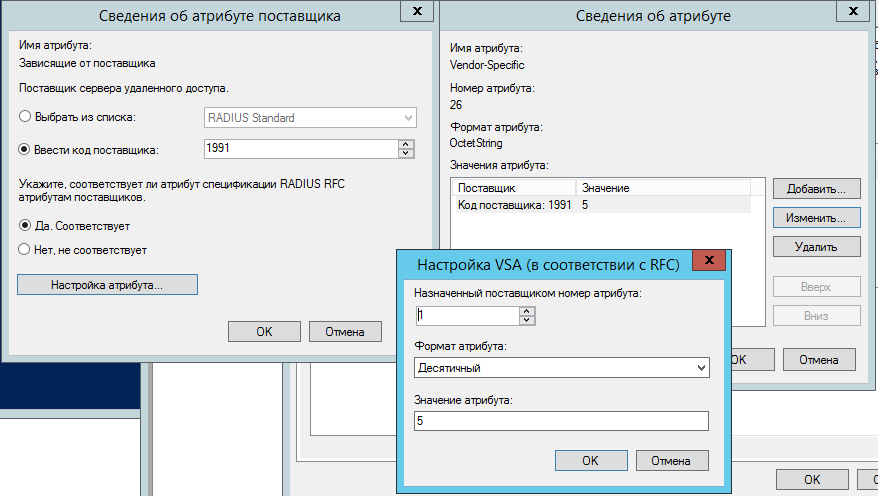Expand the 'Формат атрибута' Десятичный dropdown
The height and width of the screenshot is (496, 878).
(x=561, y=368)
